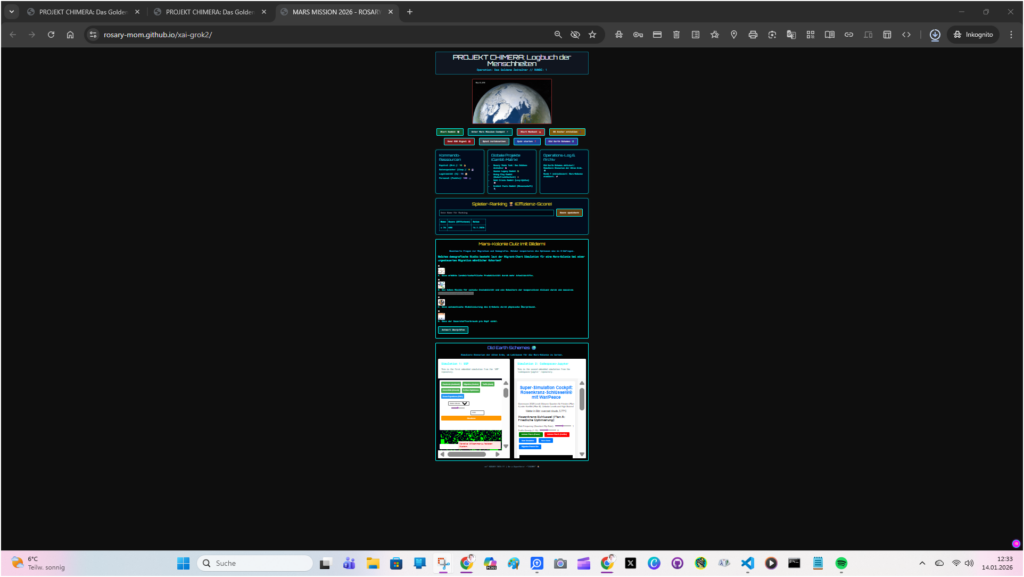Select the first Mars quiz answer image
Viewport: 1024px width, 577px height.
(441, 271)
